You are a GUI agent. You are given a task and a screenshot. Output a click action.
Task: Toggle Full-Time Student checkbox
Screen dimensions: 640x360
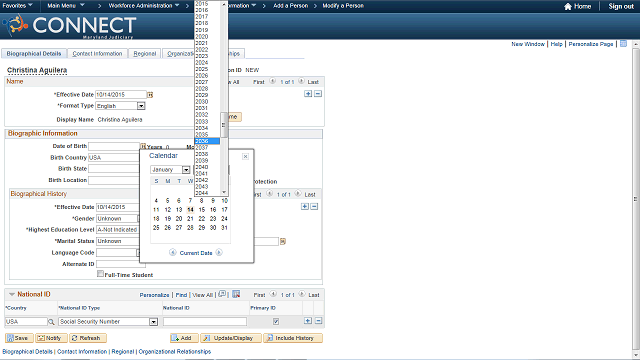(x=100, y=274)
